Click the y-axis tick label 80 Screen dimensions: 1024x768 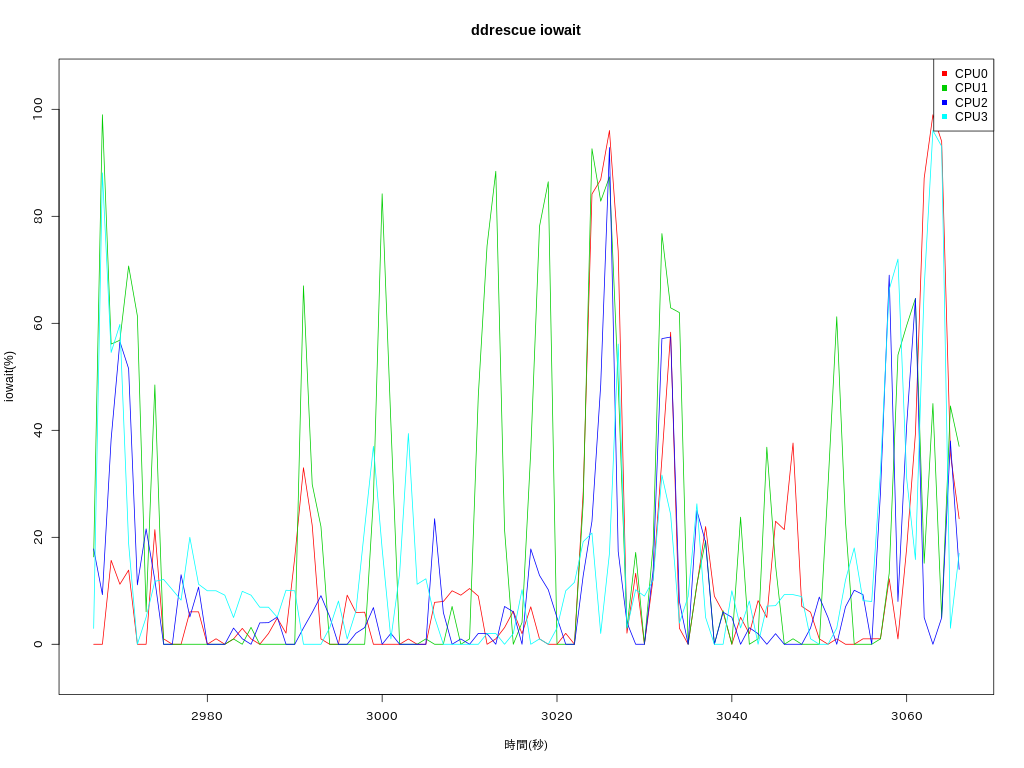coord(38,216)
